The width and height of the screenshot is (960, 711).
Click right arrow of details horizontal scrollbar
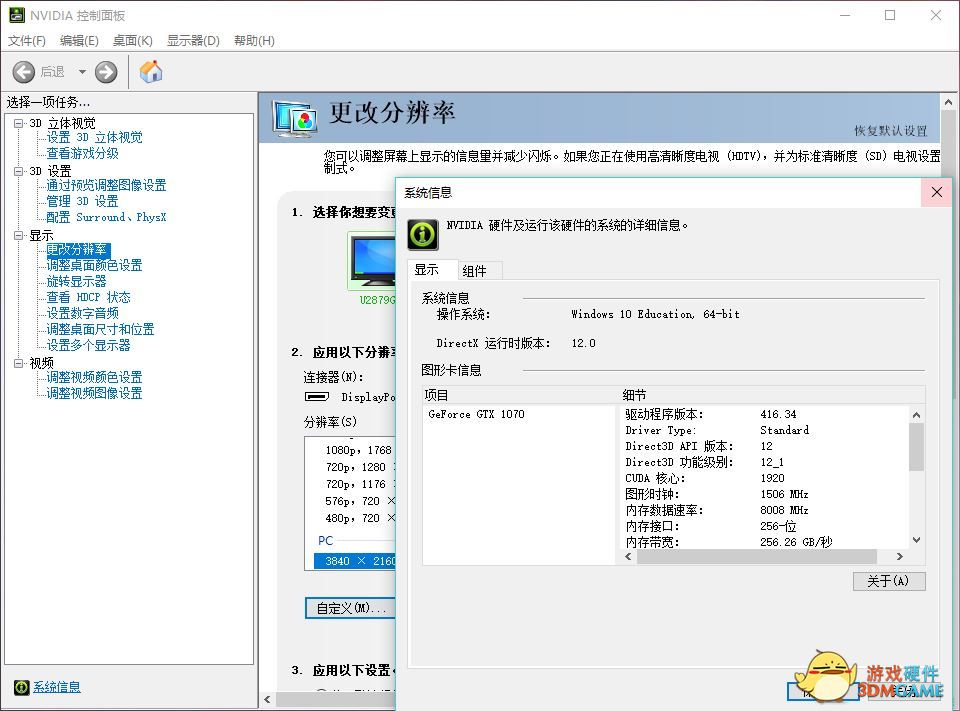(x=899, y=557)
